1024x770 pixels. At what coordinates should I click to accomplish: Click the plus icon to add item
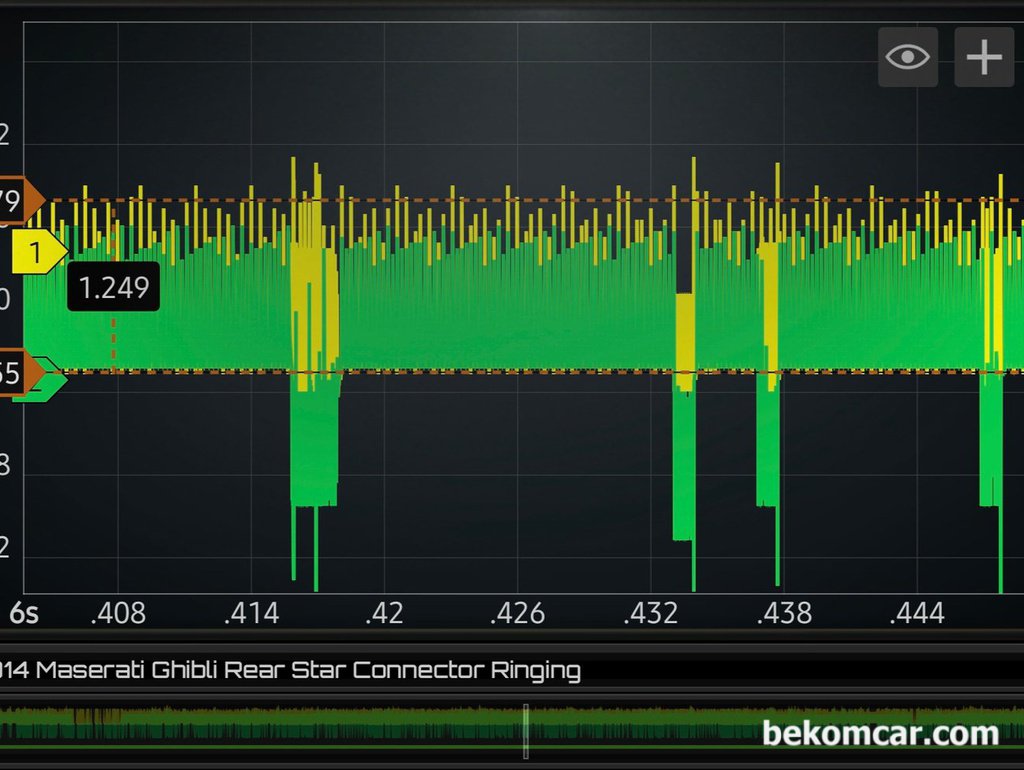(984, 57)
